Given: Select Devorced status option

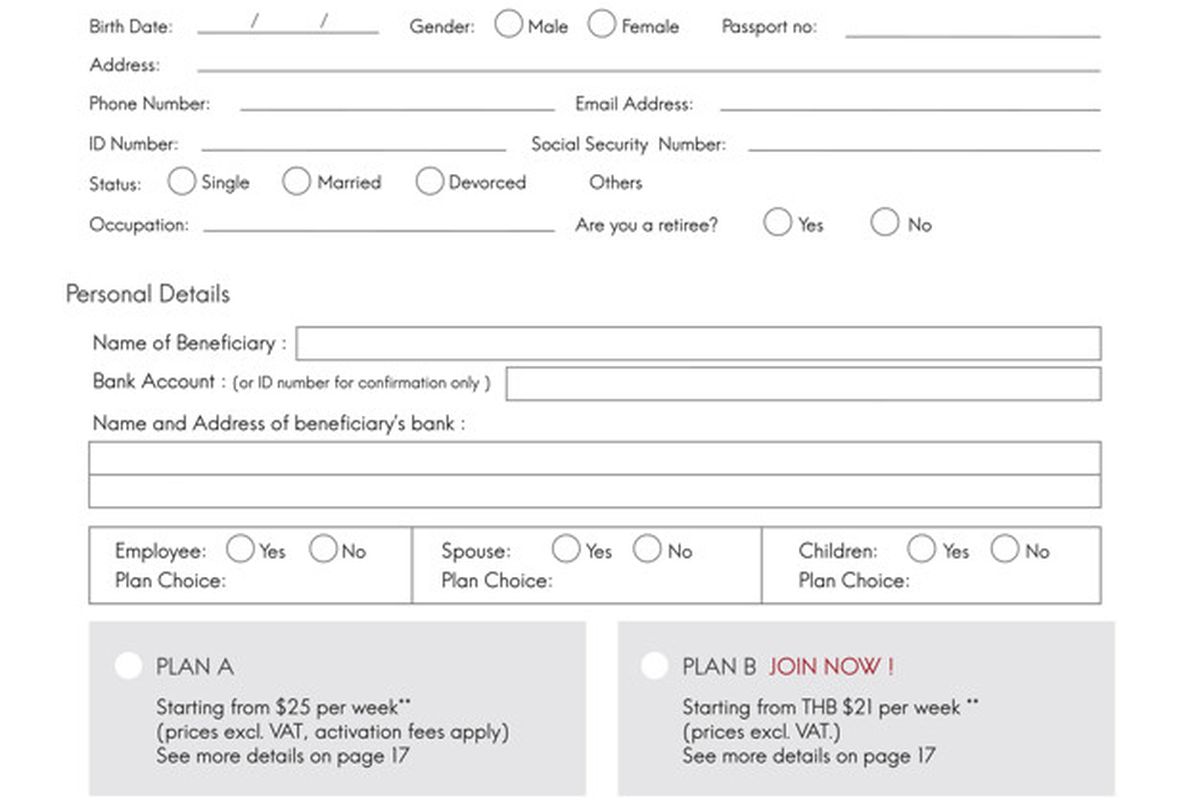Looking at the screenshot, I should (429, 182).
